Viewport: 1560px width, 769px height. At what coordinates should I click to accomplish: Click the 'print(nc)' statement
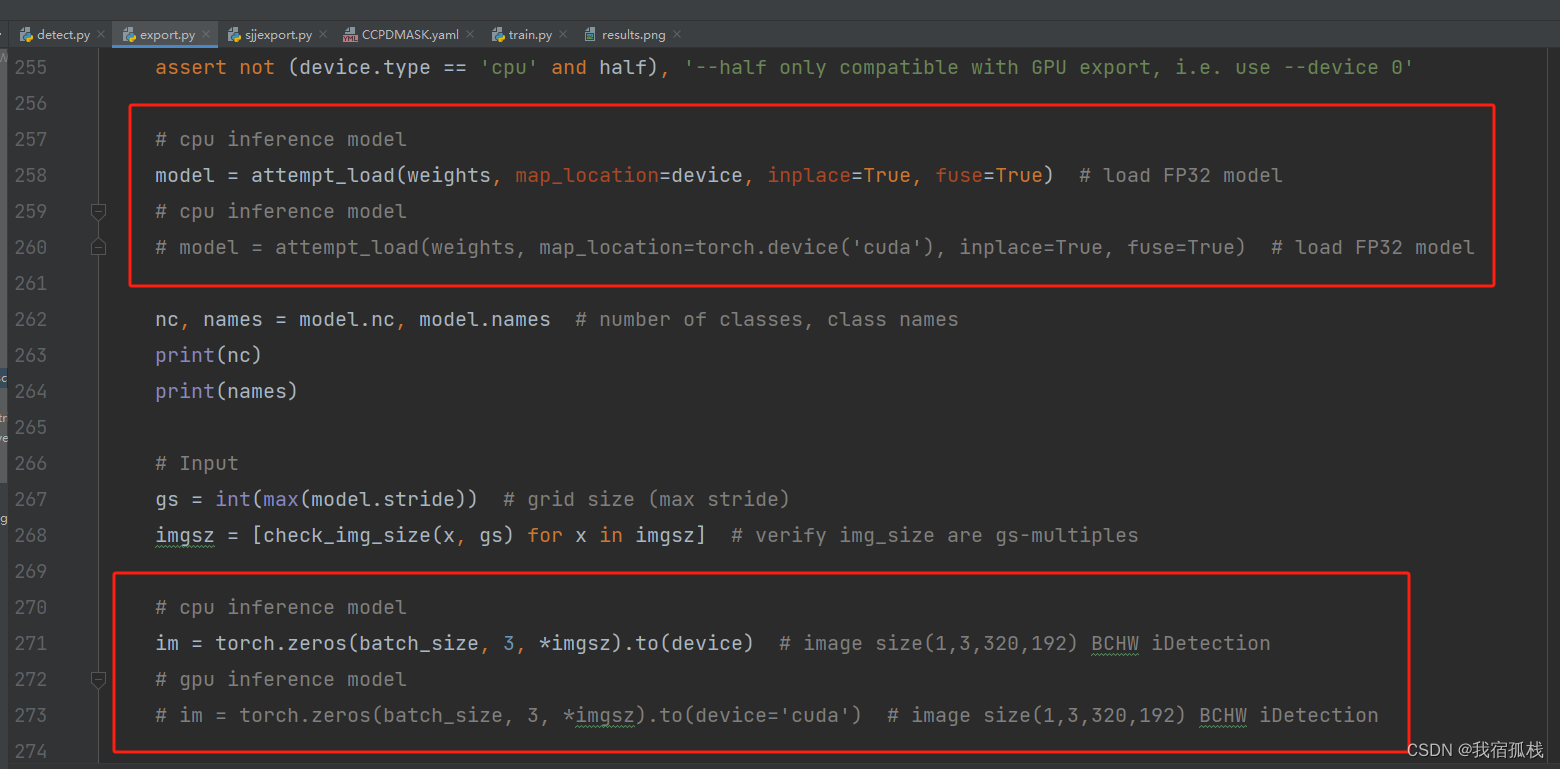[208, 355]
